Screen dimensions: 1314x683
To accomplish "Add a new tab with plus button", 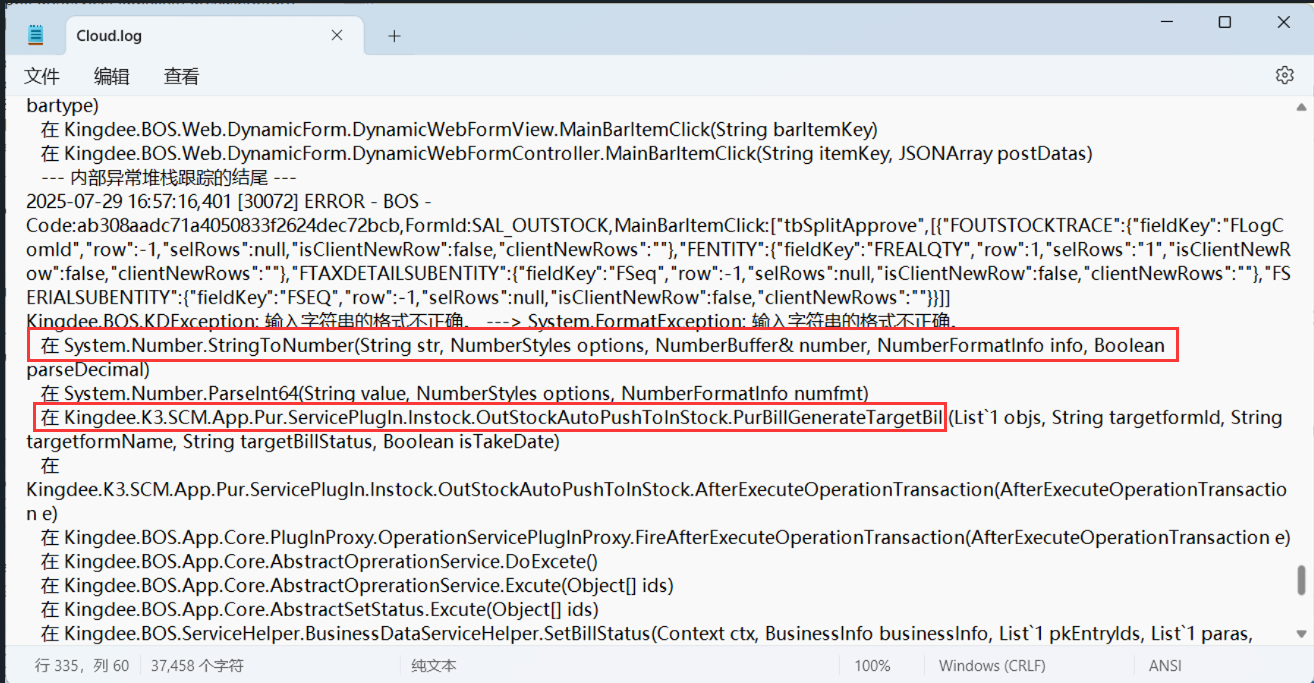I will point(394,35).
